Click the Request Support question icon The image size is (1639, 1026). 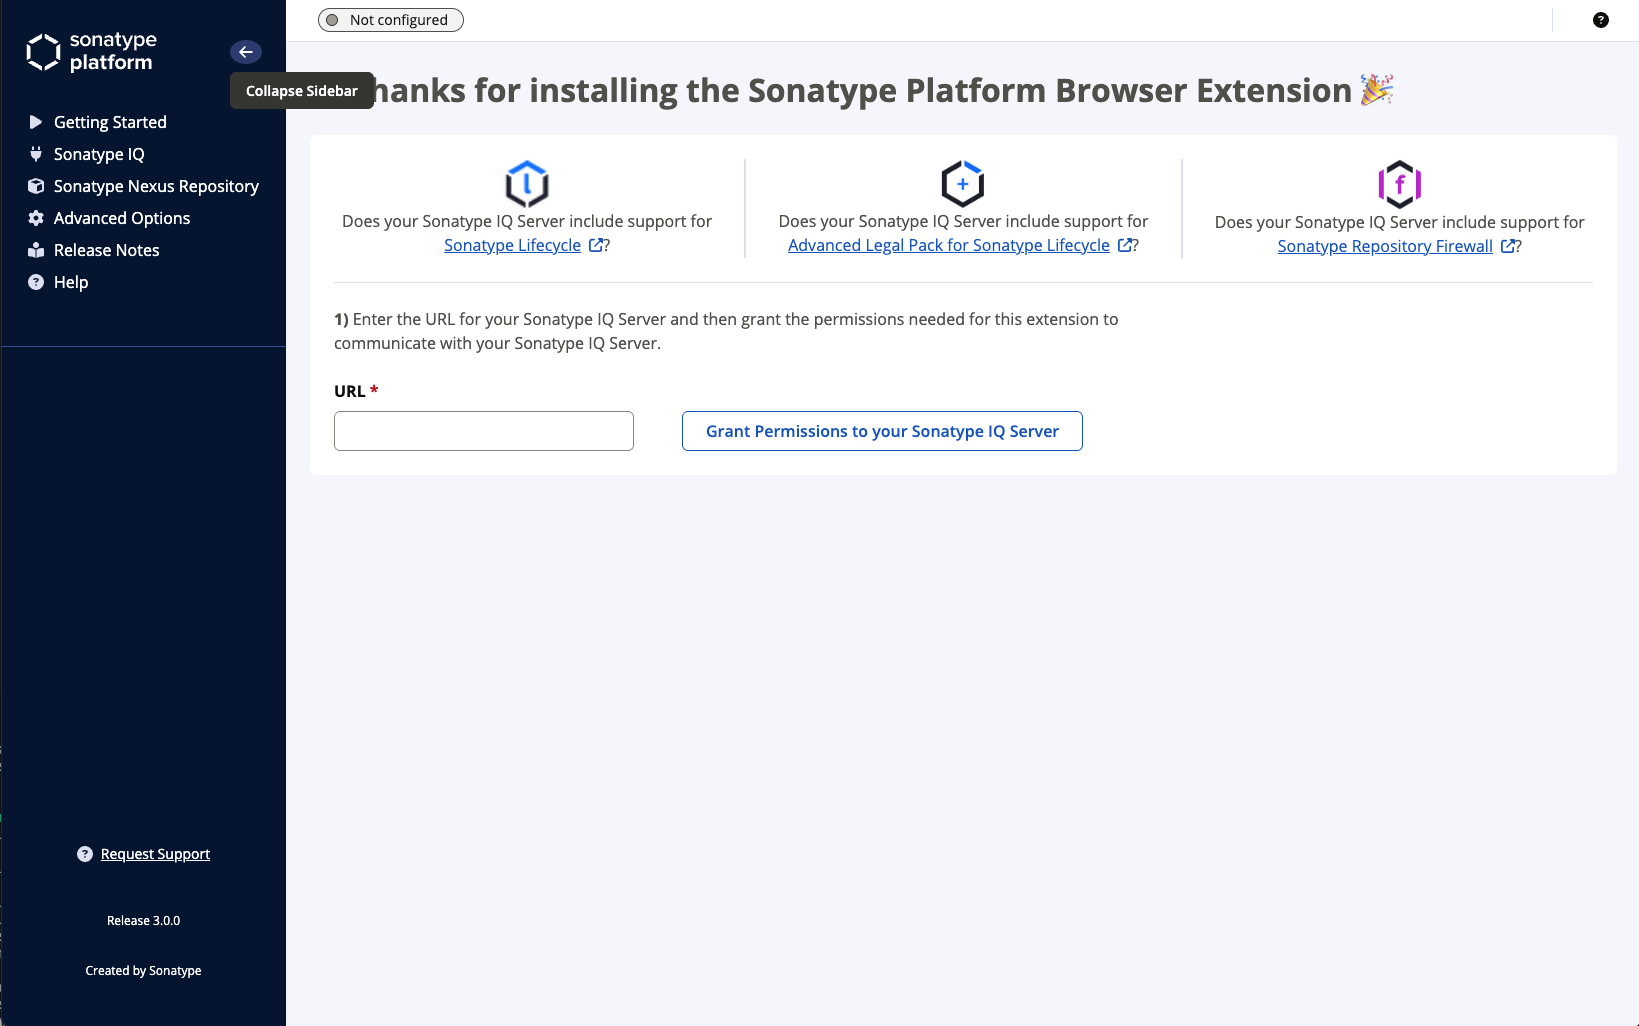[x=85, y=854]
